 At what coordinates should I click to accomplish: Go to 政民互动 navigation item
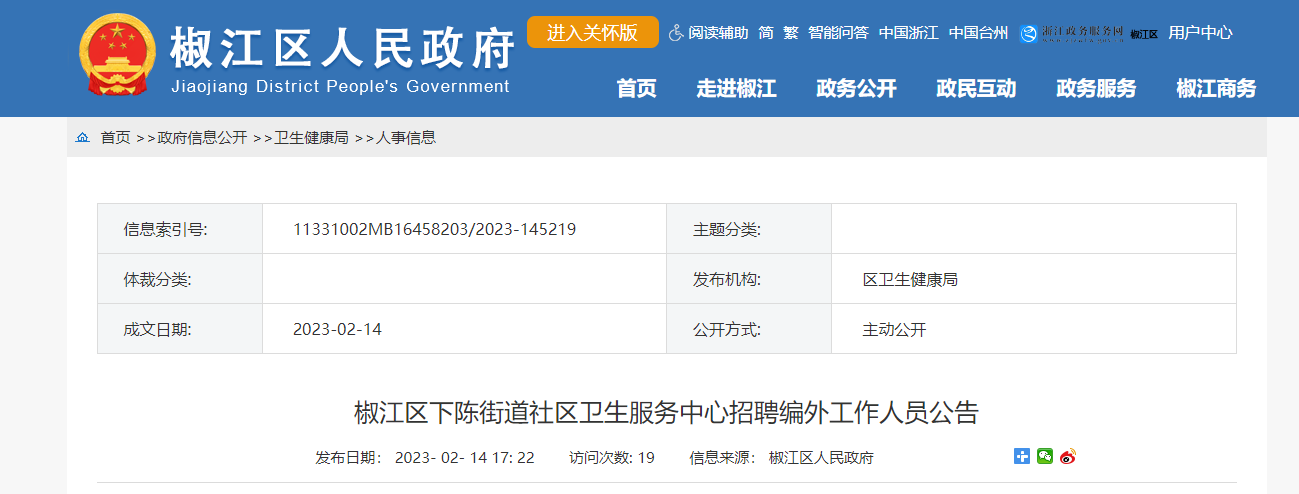[x=976, y=88]
